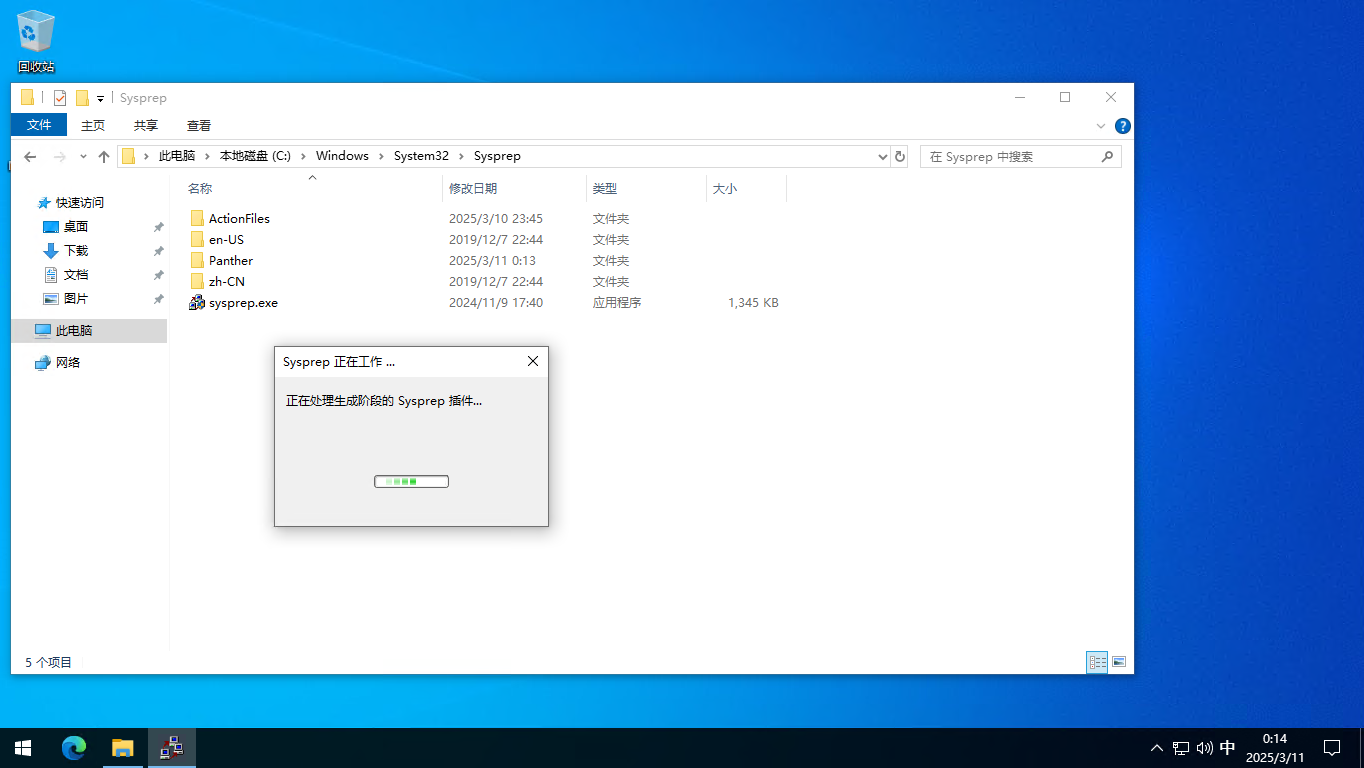
Task: Sort by the 类型 column header
Action: [x=646, y=188]
